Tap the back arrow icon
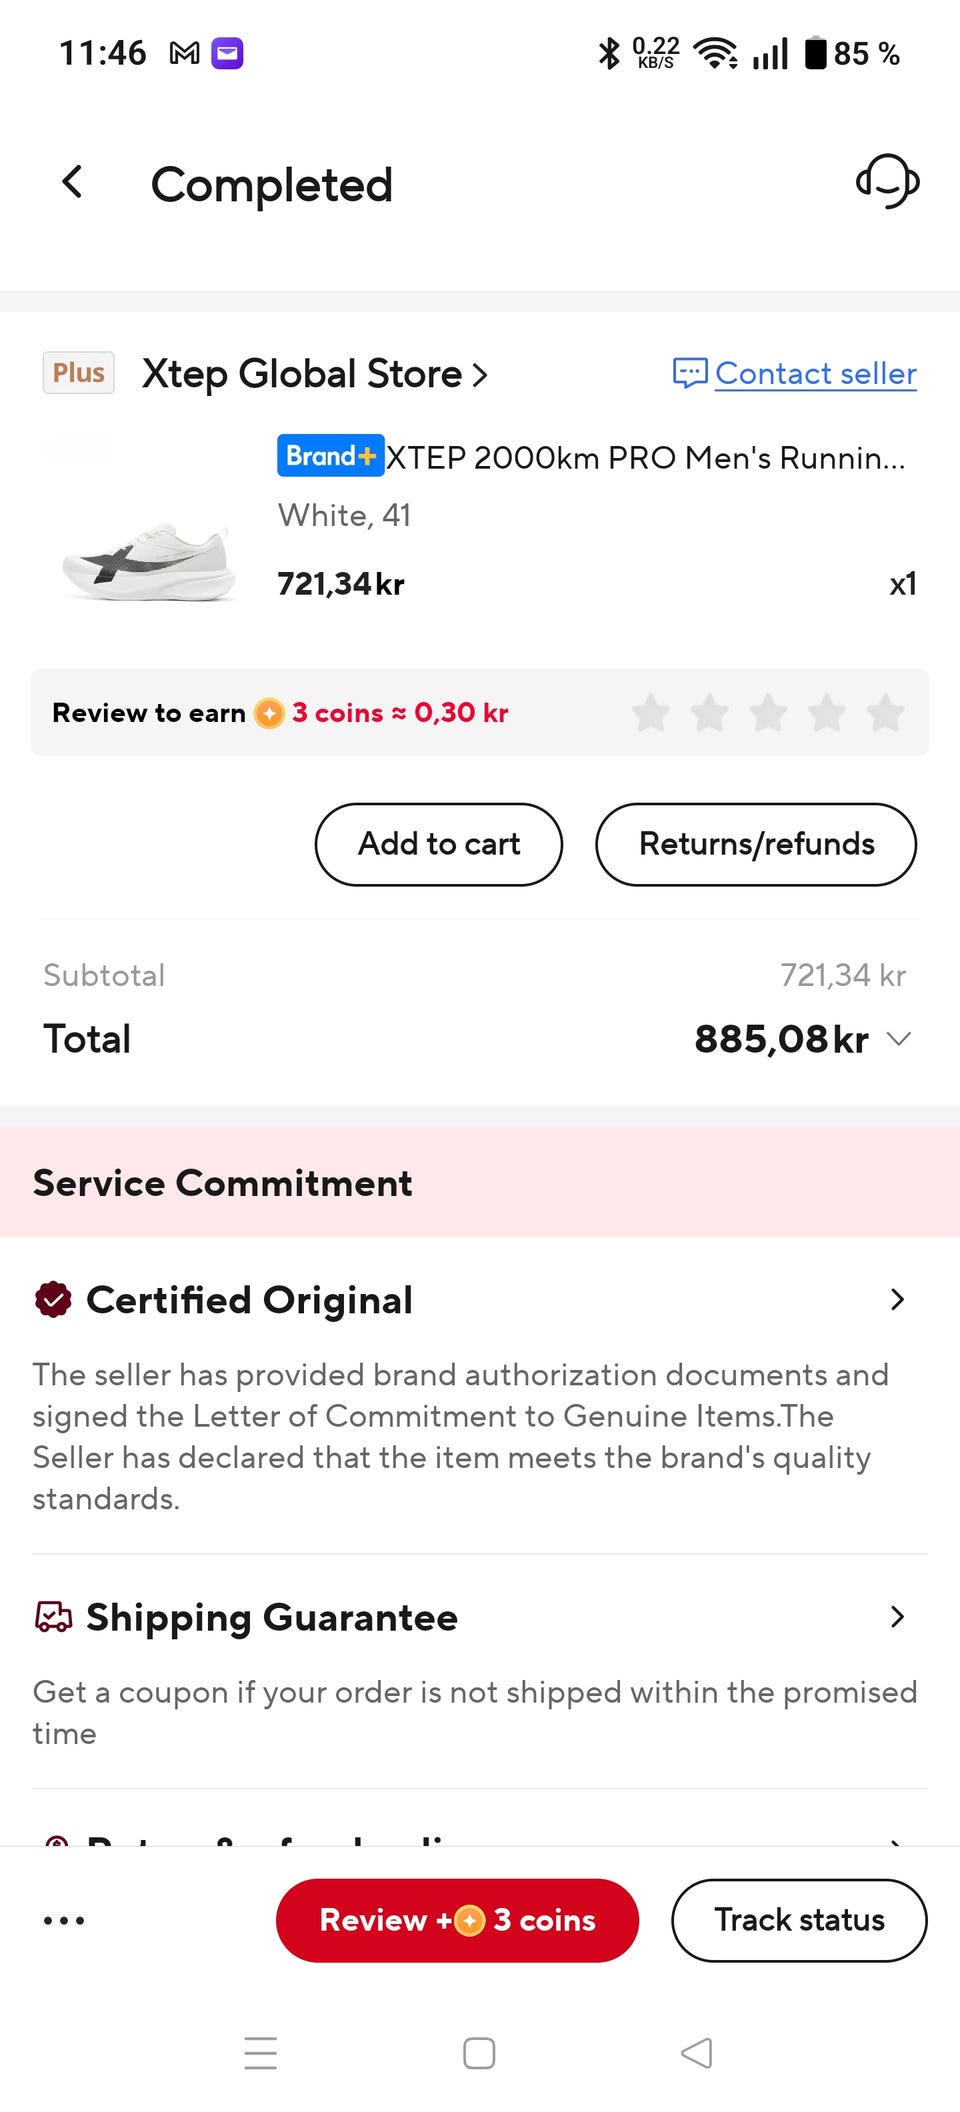This screenshot has height=2112, width=960. 72,182
